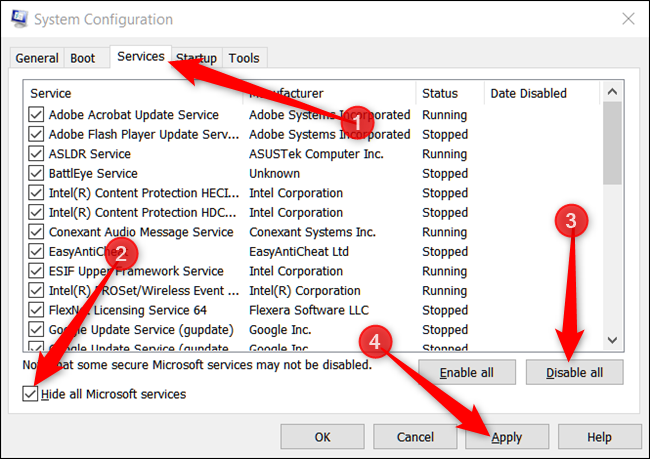Click the scroll down arrow in services list
The width and height of the screenshot is (650, 459).
point(612,340)
